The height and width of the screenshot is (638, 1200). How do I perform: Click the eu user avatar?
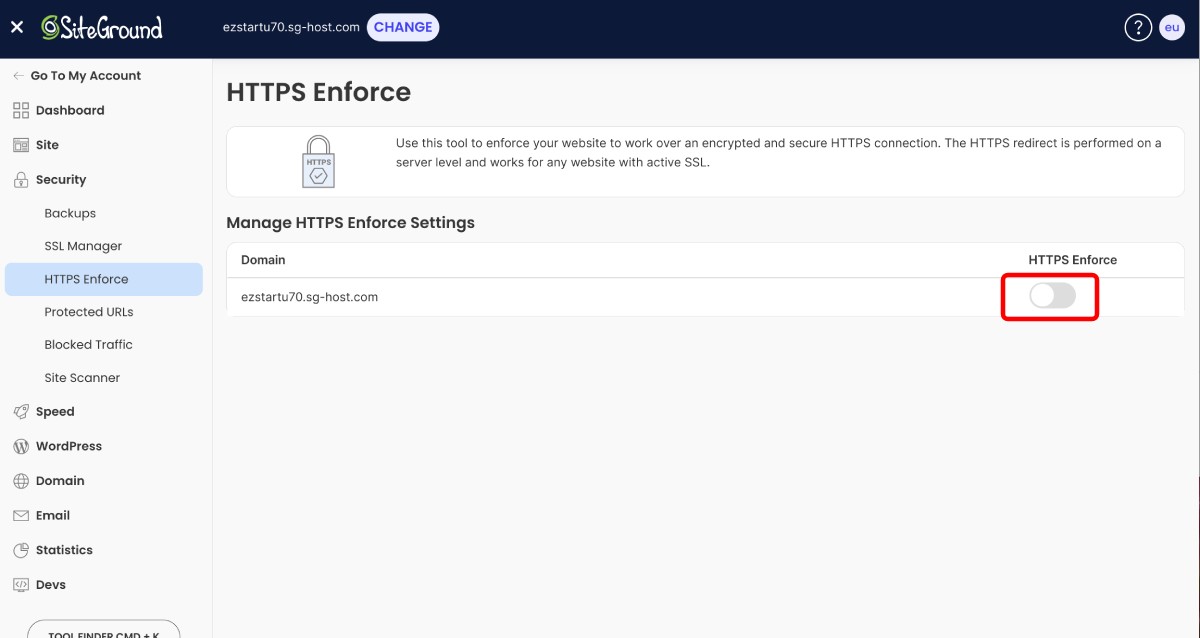[1172, 27]
